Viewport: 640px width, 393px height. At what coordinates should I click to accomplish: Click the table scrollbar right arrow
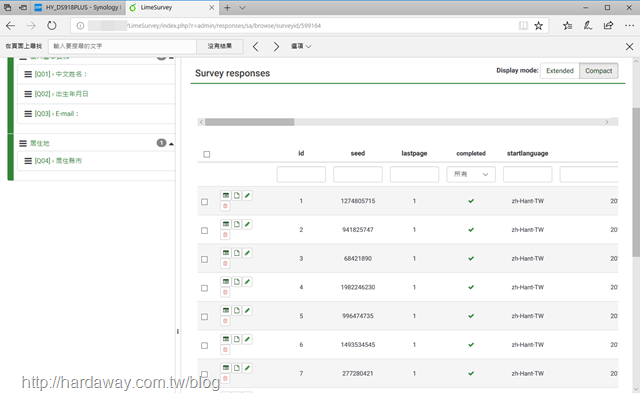(x=607, y=122)
